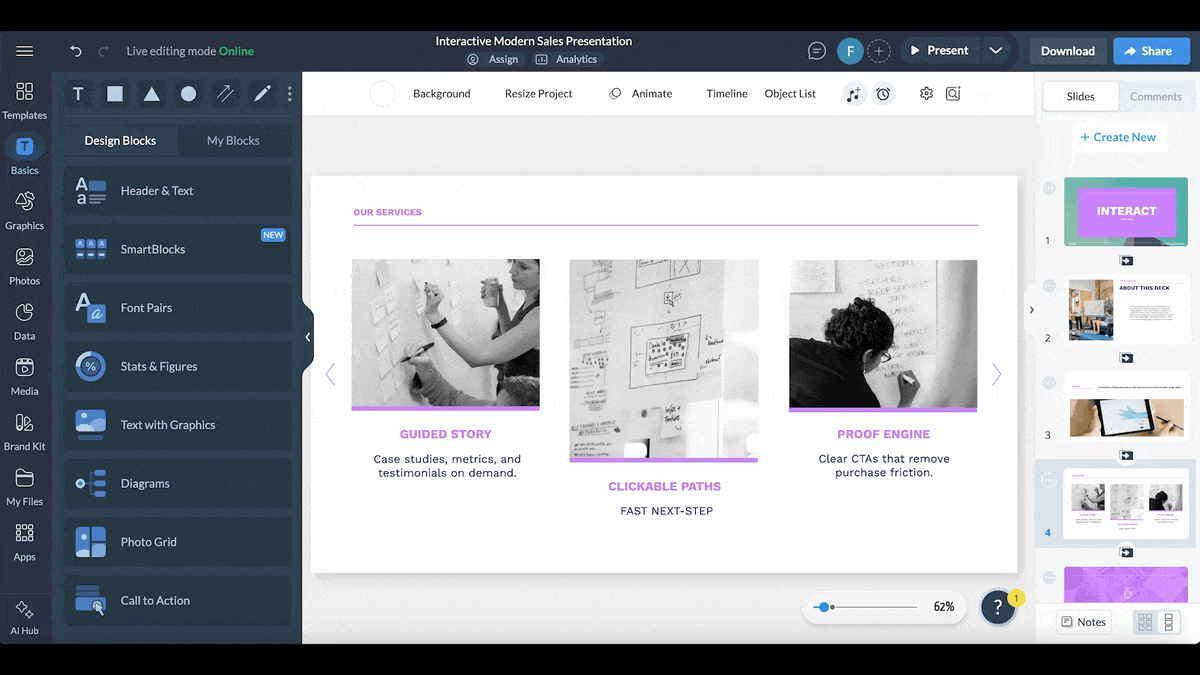Viewport: 1200px width, 675px height.
Task: Open the Apps sidebar panel
Action: (x=24, y=542)
